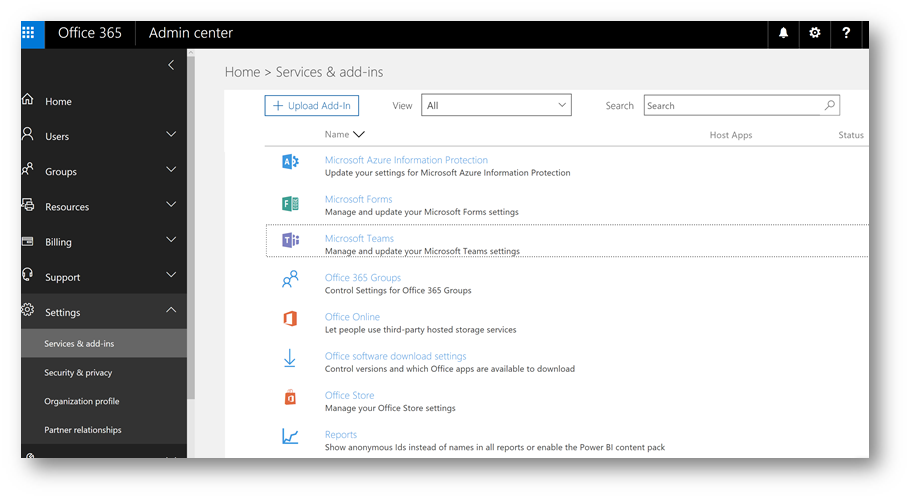Collapse the Settings menu chevron
This screenshot has width=911, height=500.
[x=171, y=310]
